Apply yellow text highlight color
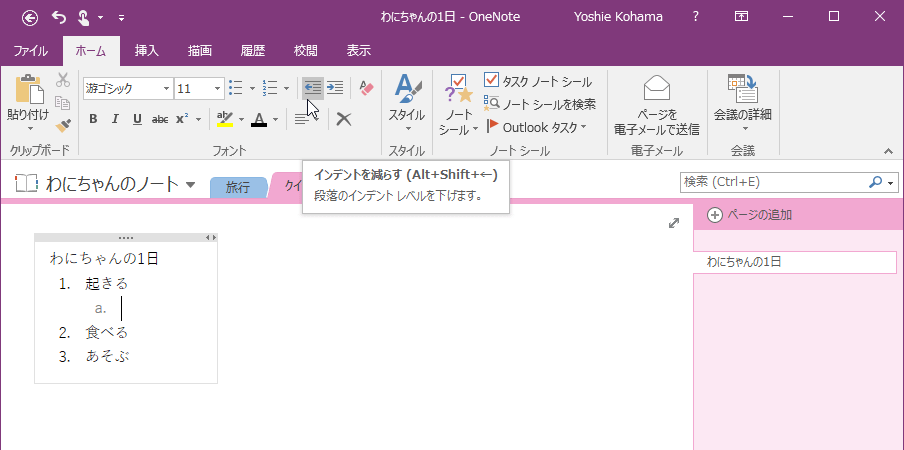This screenshot has height=450, width=904. (x=225, y=119)
